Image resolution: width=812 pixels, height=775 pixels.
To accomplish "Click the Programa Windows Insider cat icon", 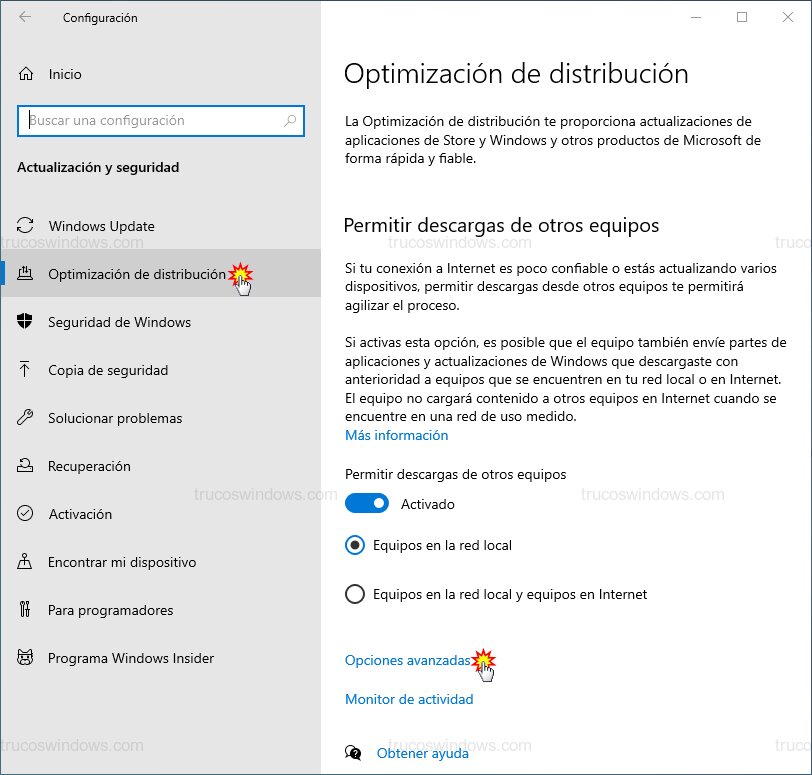I will pyautogui.click(x=26, y=658).
